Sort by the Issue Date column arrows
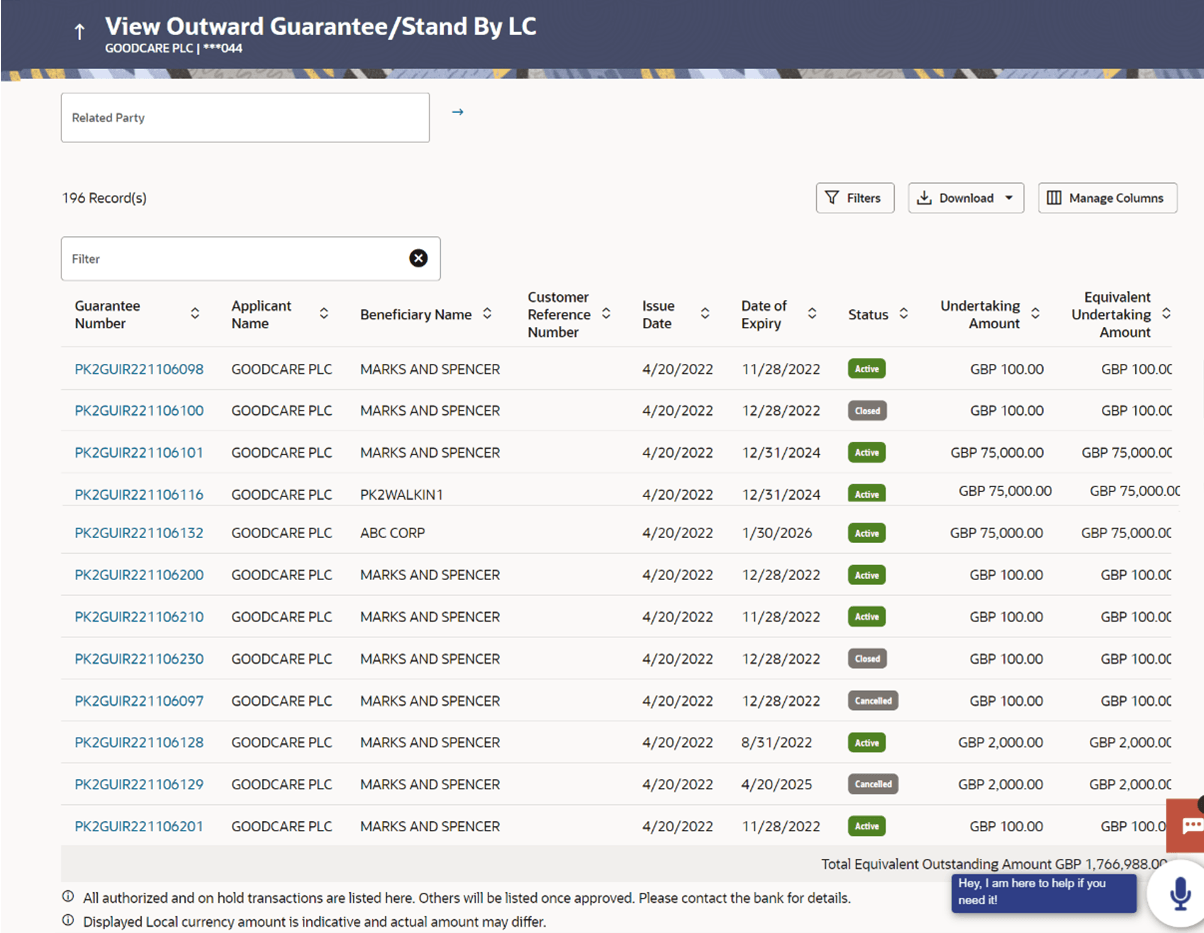This screenshot has height=933, width=1204. coord(705,314)
